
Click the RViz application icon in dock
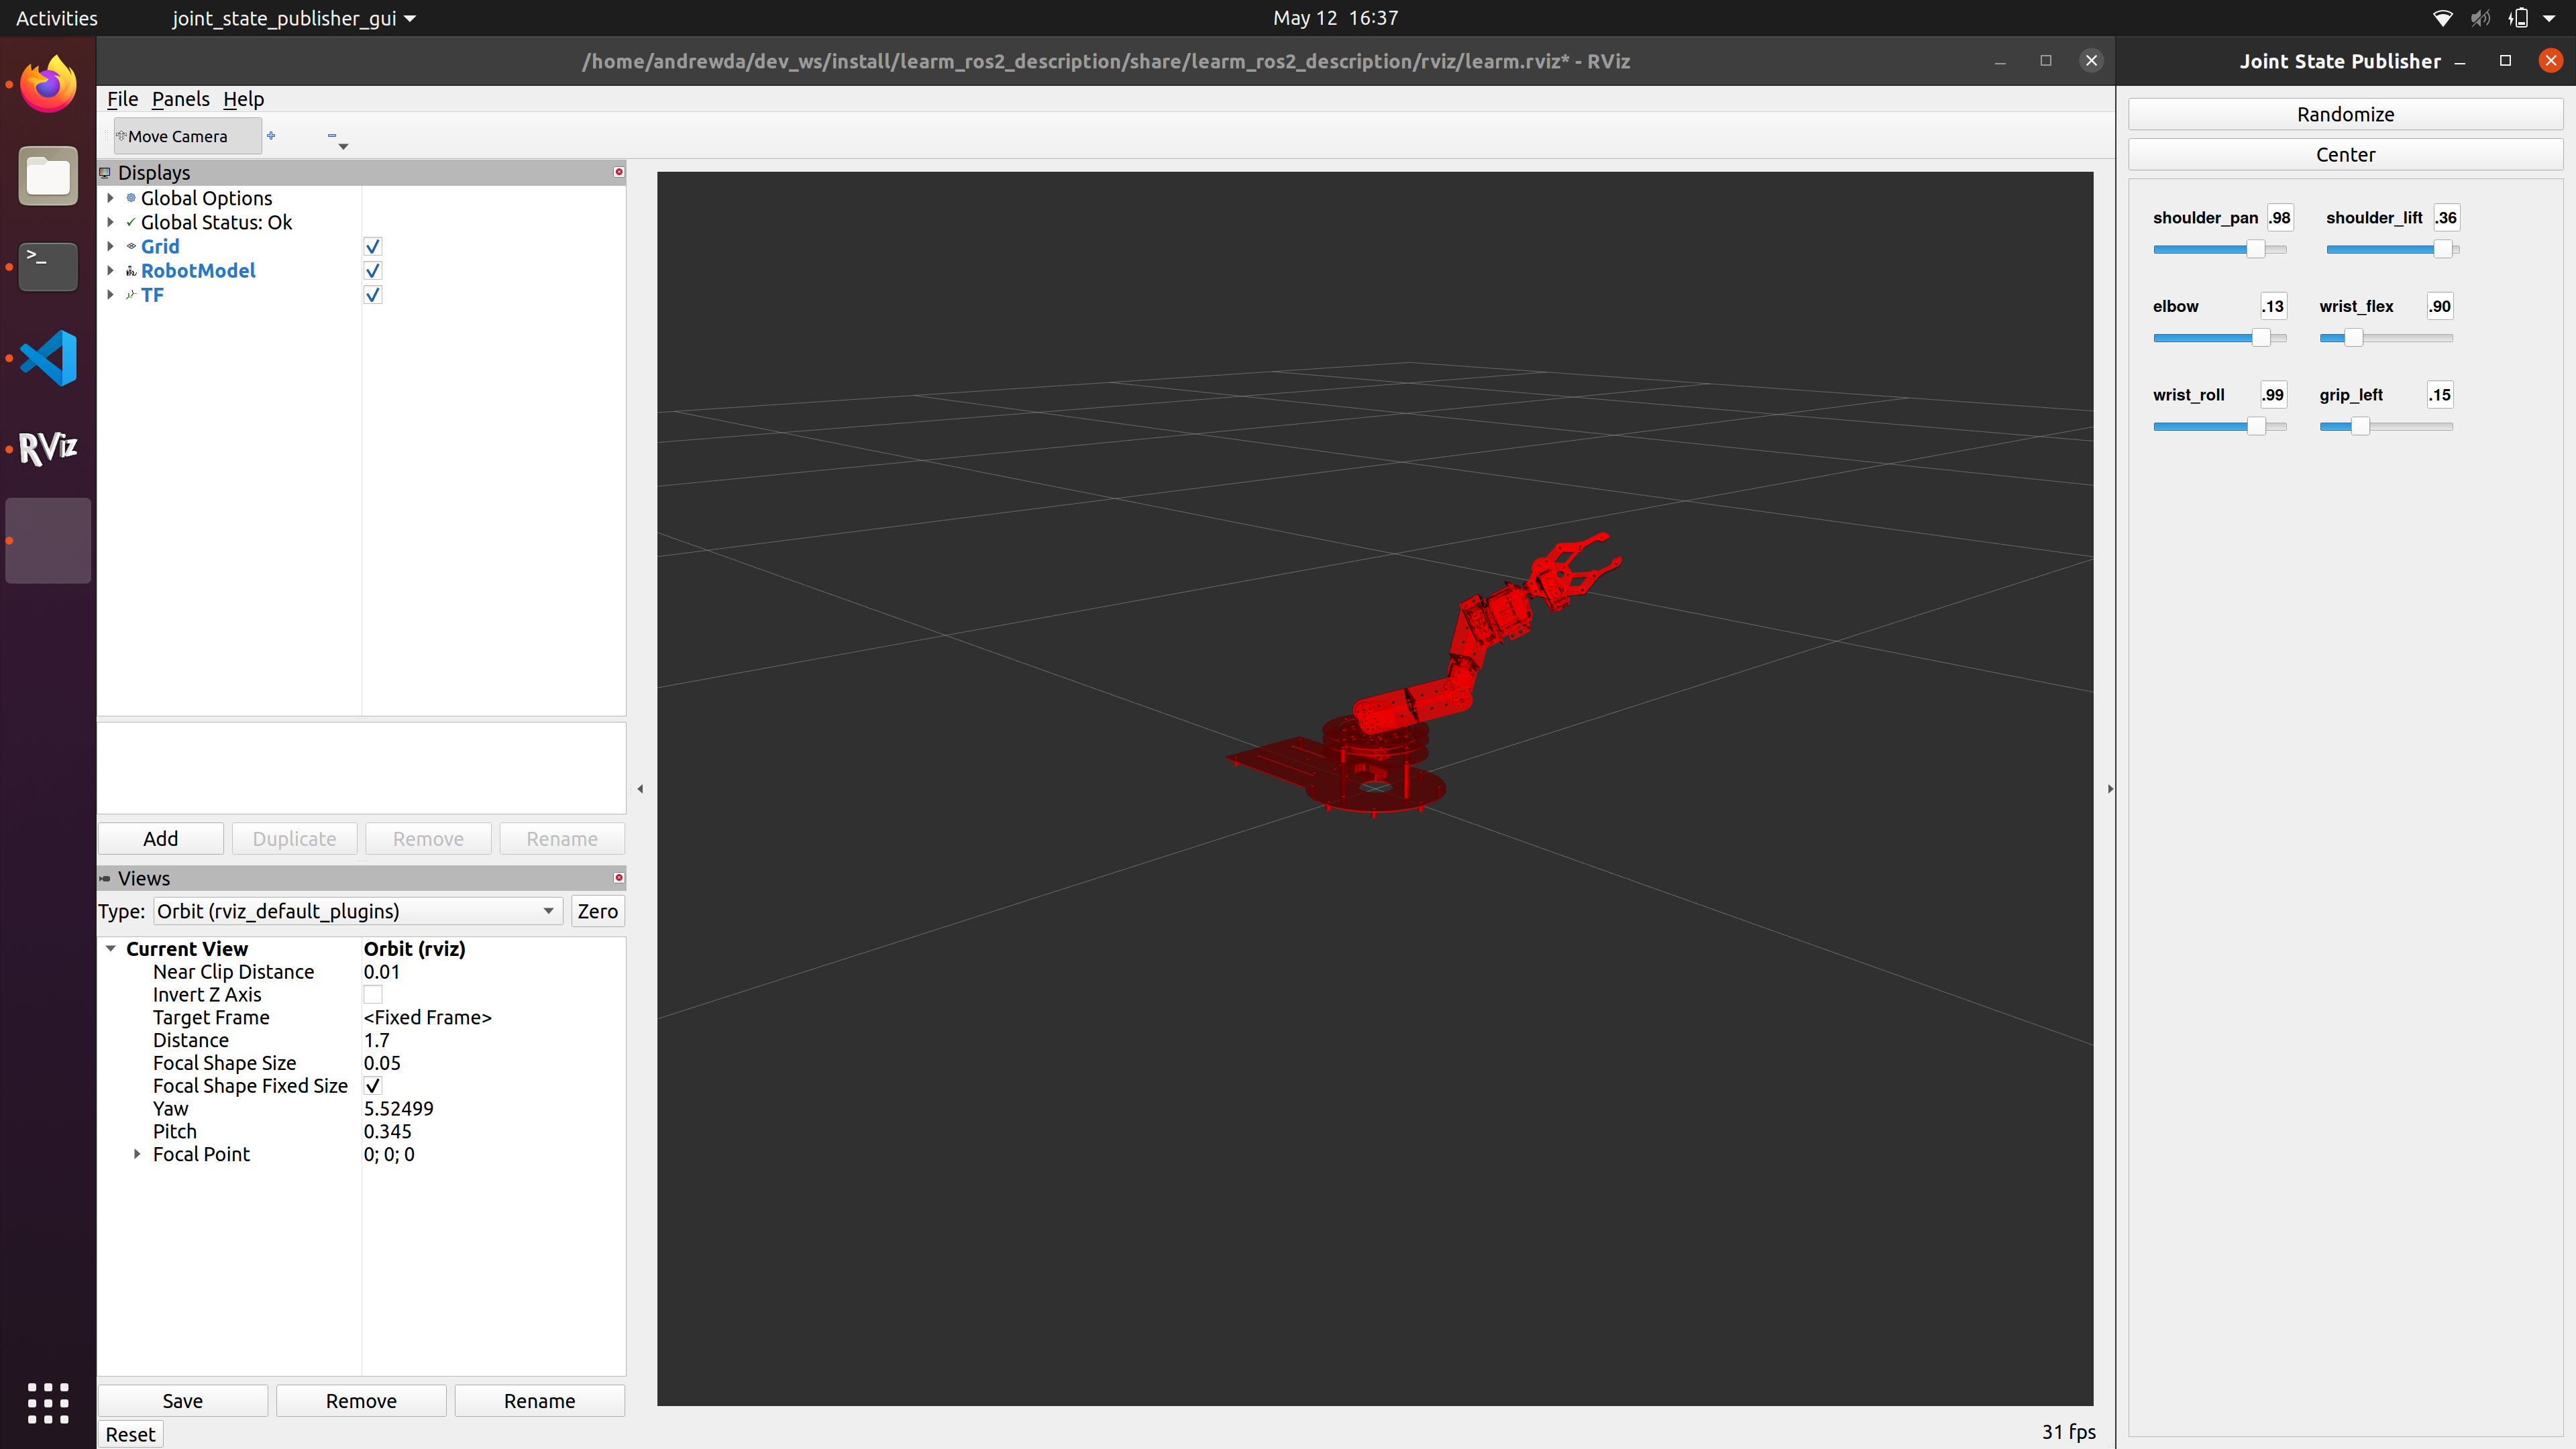coord(46,447)
